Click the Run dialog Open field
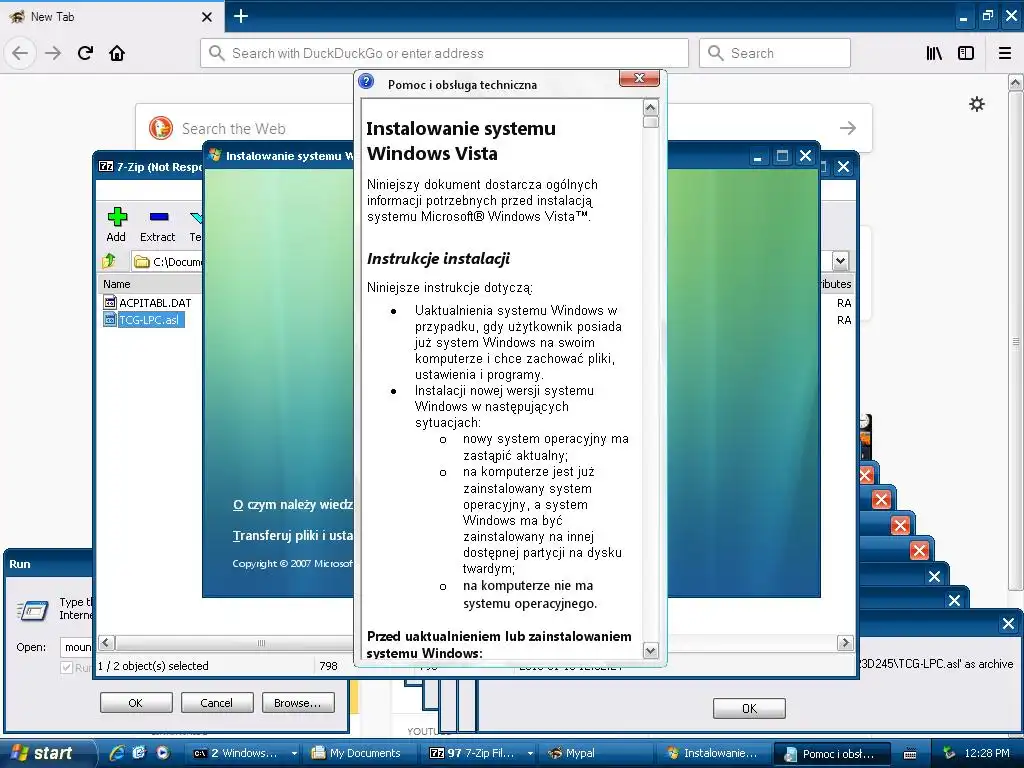Image resolution: width=1024 pixels, height=768 pixels. coord(76,647)
